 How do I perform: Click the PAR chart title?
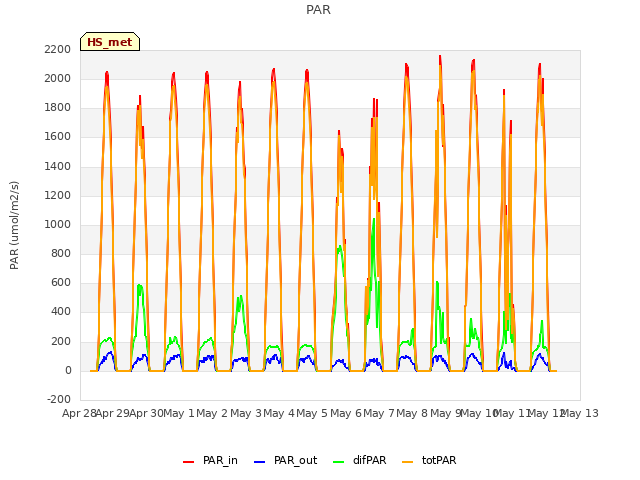point(318,10)
